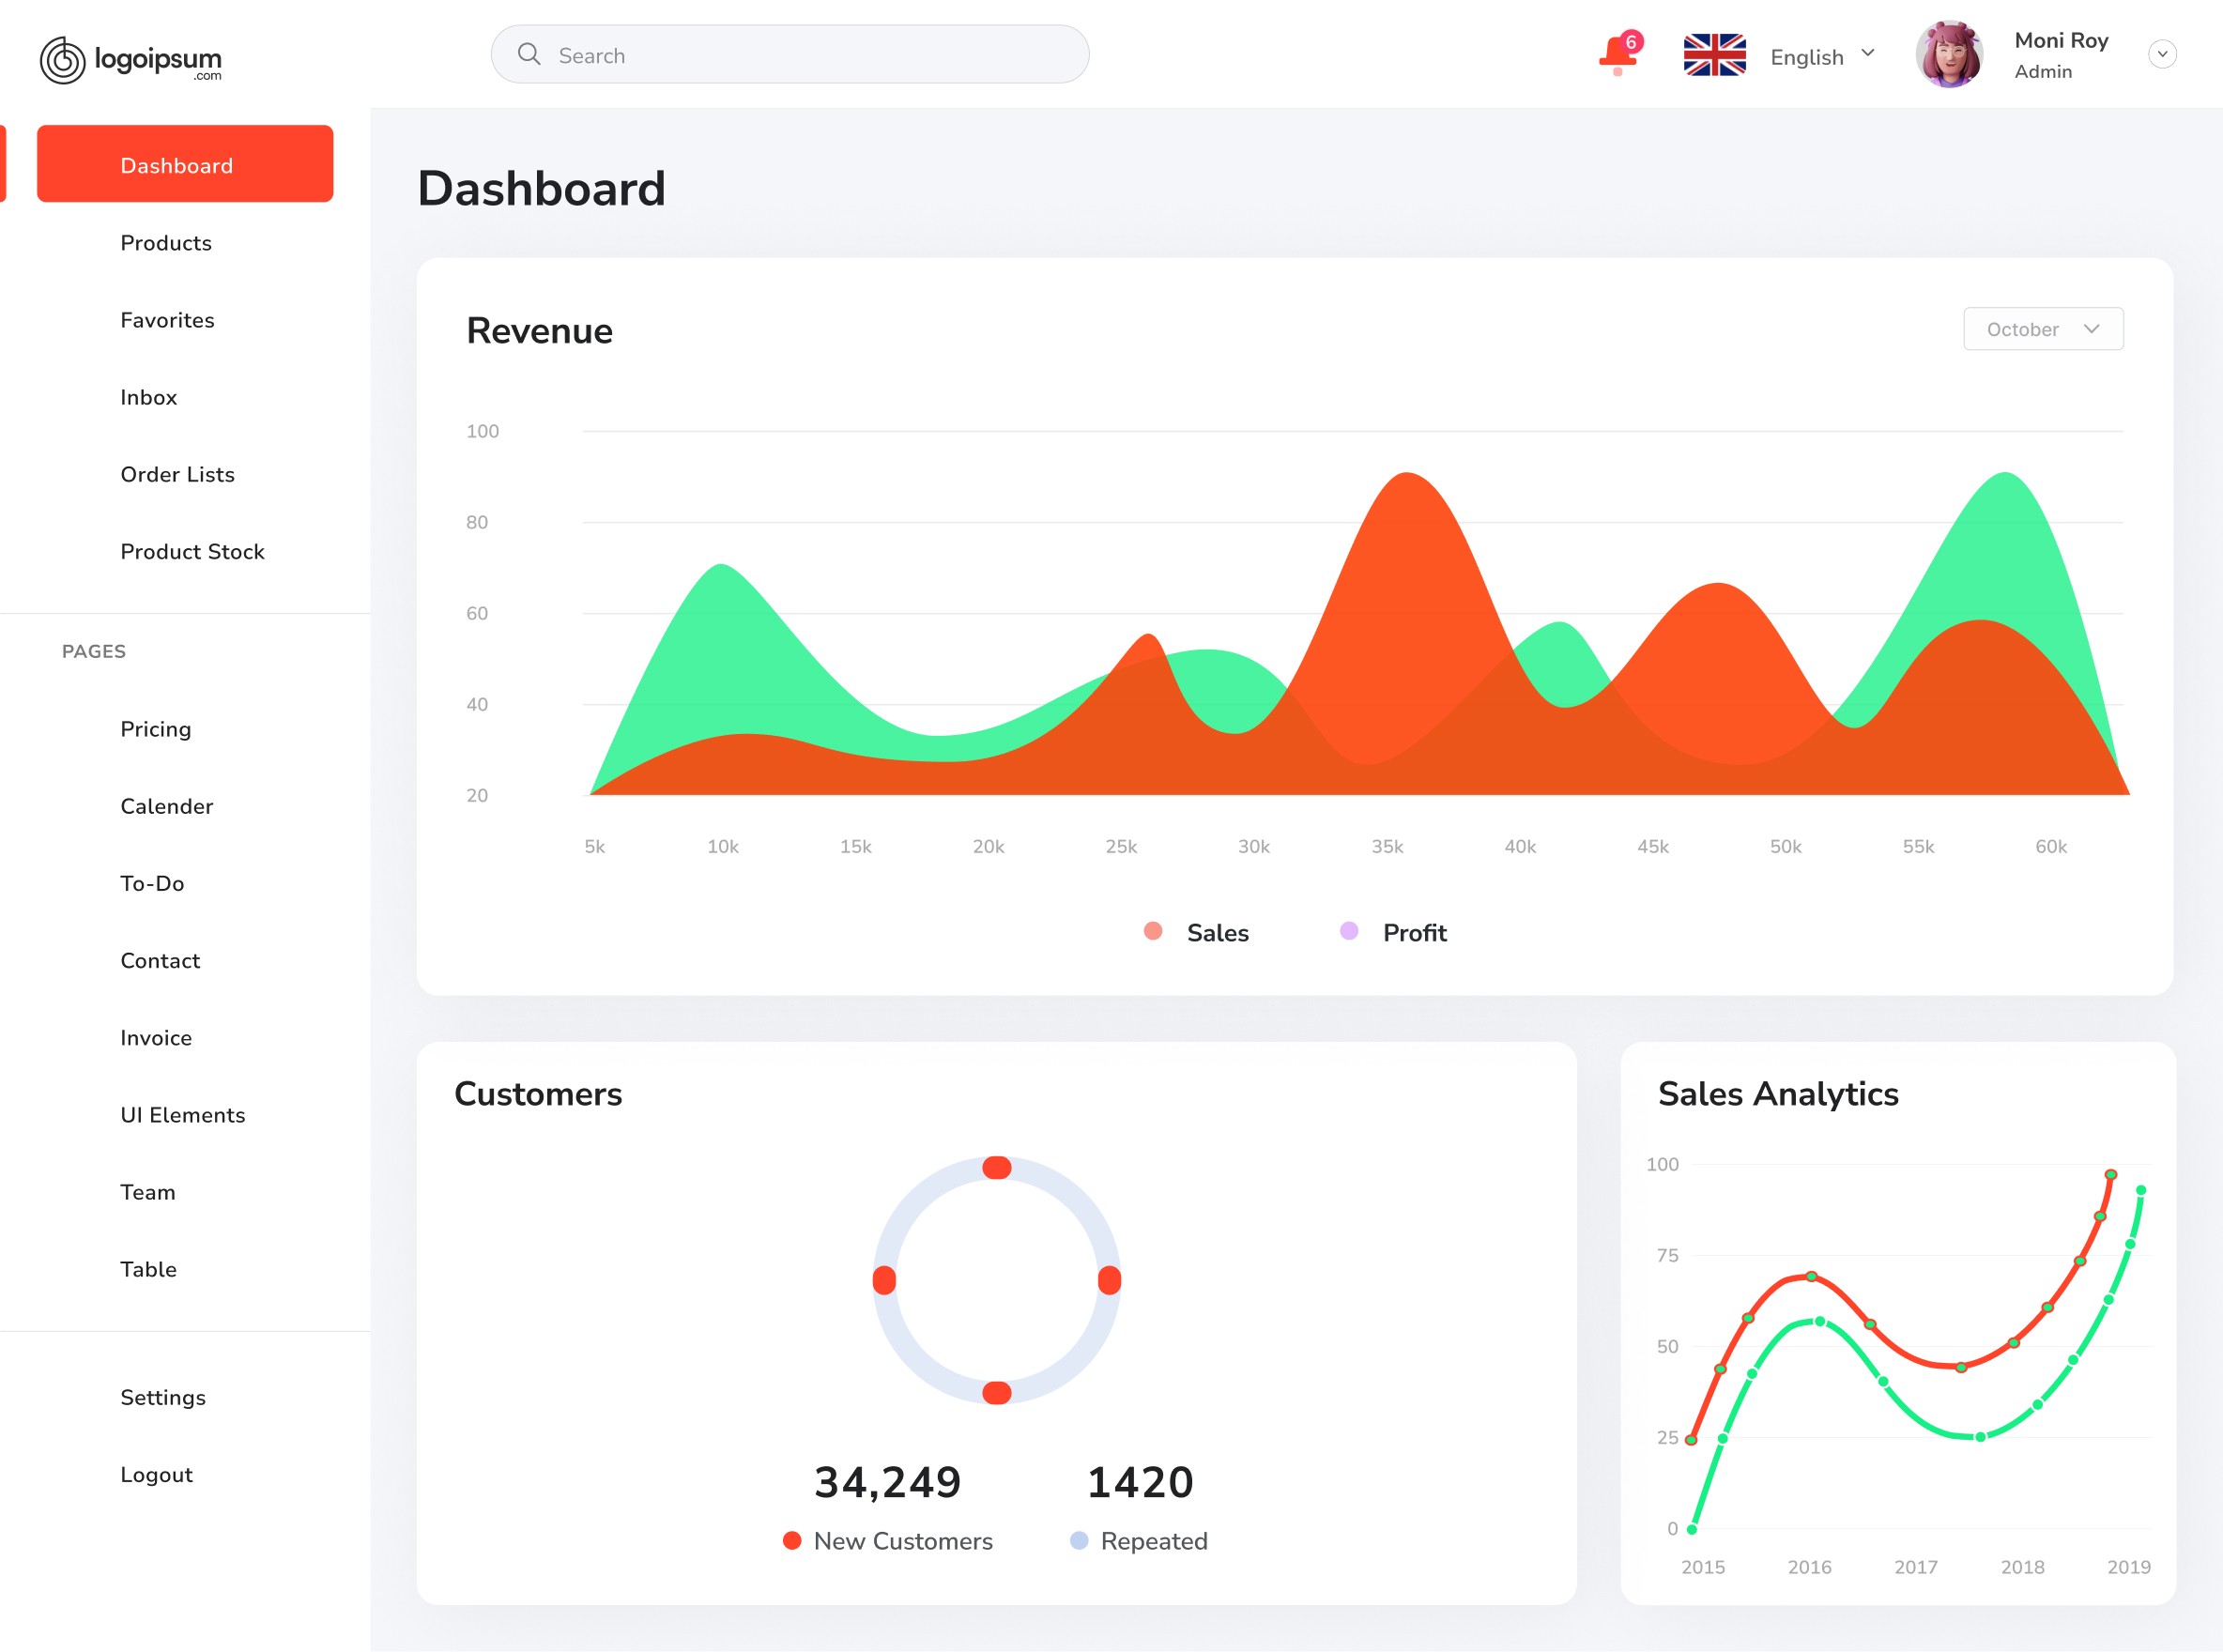Click the 34,249 new customers value
This screenshot has width=2223, height=1652.
pyautogui.click(x=887, y=1482)
